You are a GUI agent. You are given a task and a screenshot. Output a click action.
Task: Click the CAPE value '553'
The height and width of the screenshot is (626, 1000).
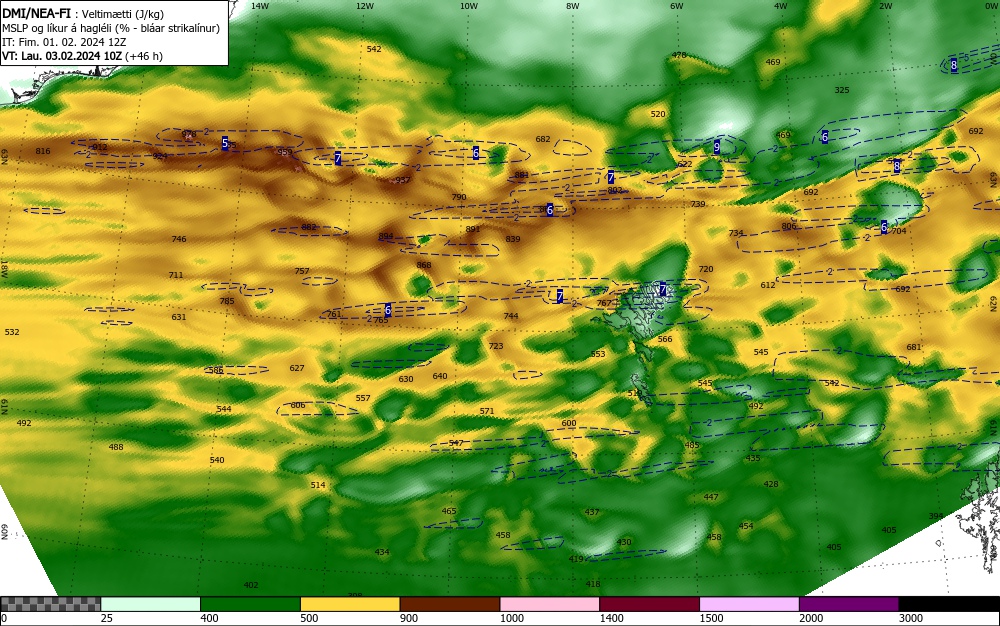pyautogui.click(x=598, y=354)
